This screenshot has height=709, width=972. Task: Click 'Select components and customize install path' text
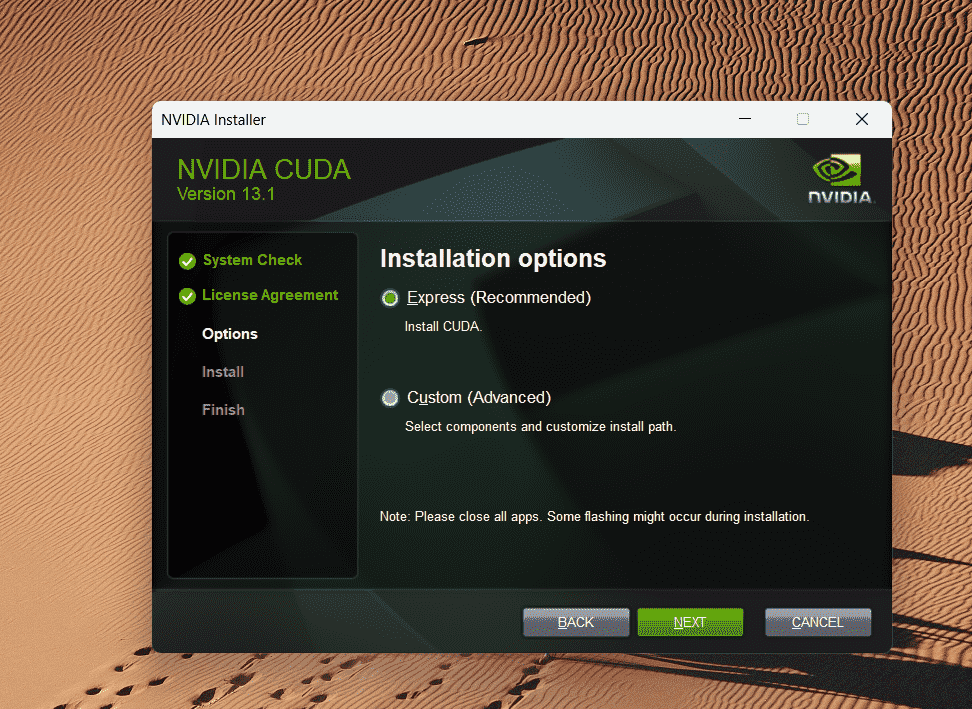coord(541,426)
